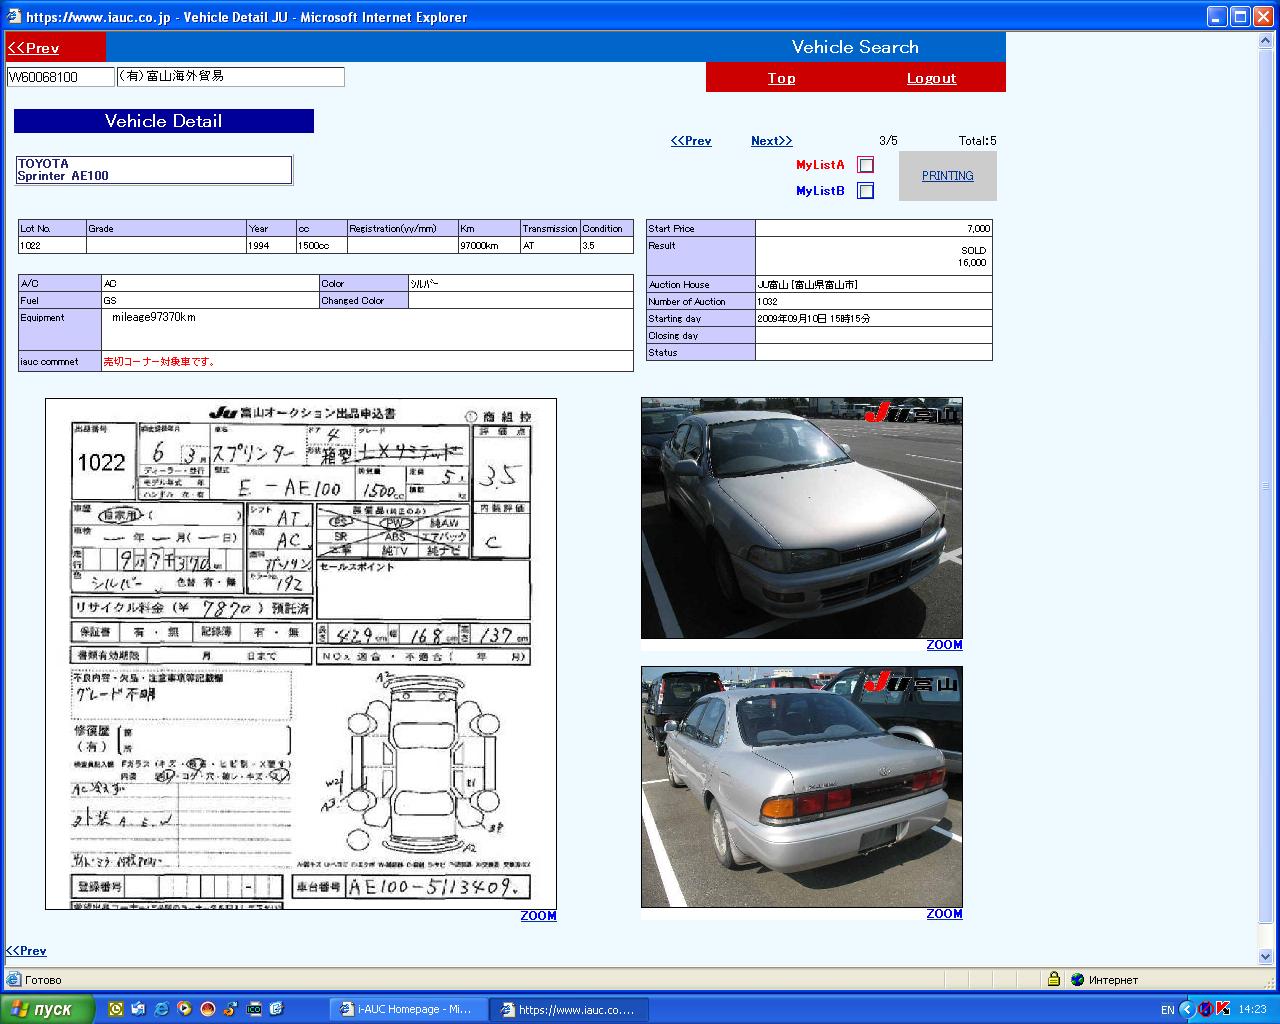Click the PRINTING link
The image size is (1280, 1024).
tap(947, 176)
